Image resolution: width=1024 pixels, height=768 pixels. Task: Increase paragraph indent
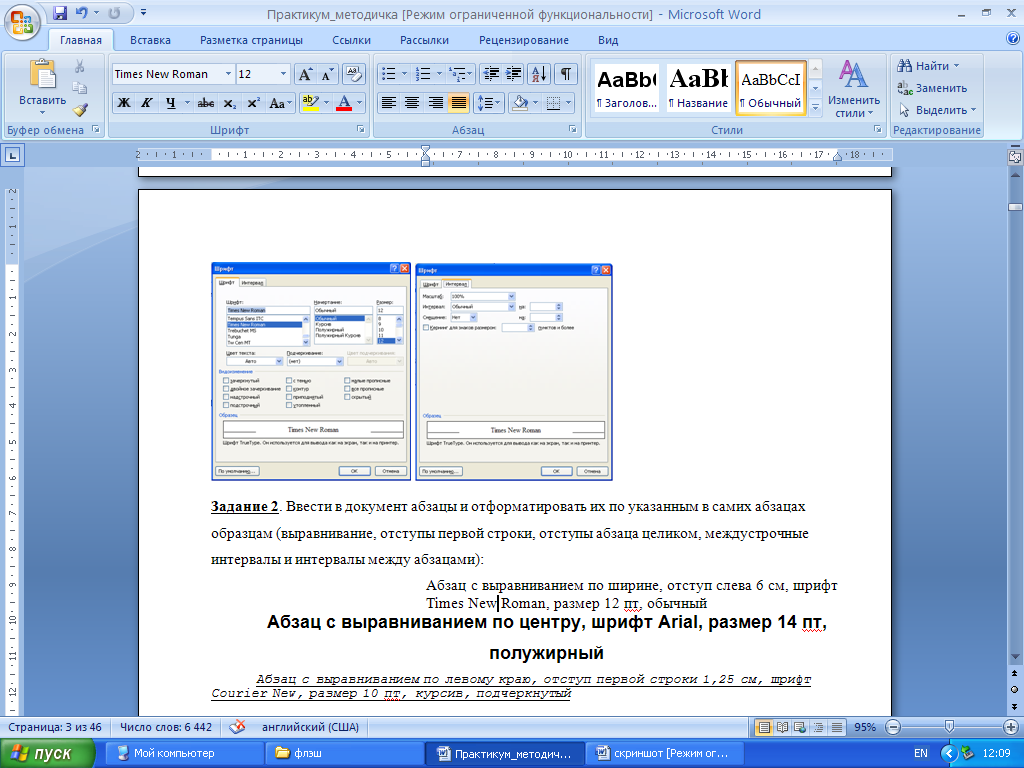tap(514, 74)
